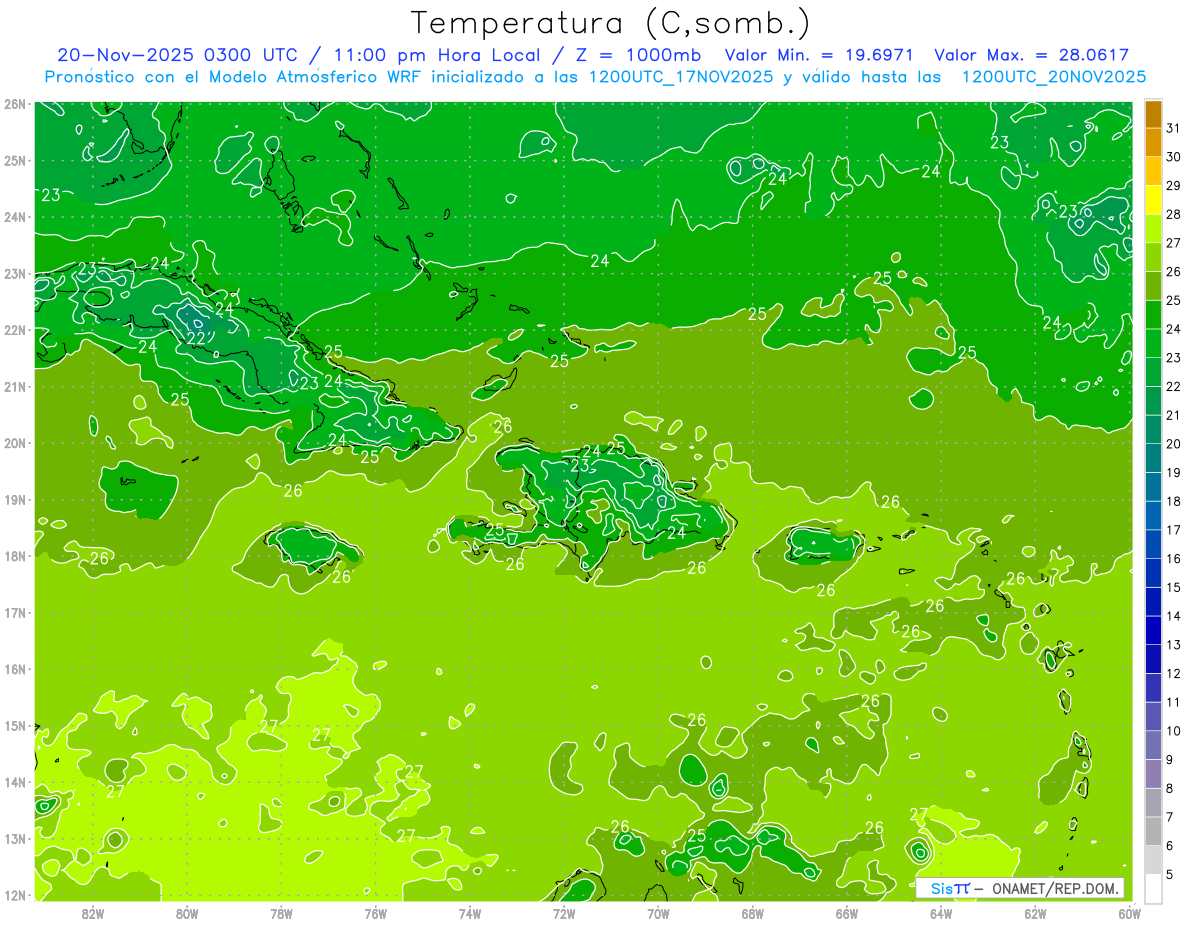Screen dimensions: 1200x927
Task: Click the 15N latitude axis label
Action: 14,725
